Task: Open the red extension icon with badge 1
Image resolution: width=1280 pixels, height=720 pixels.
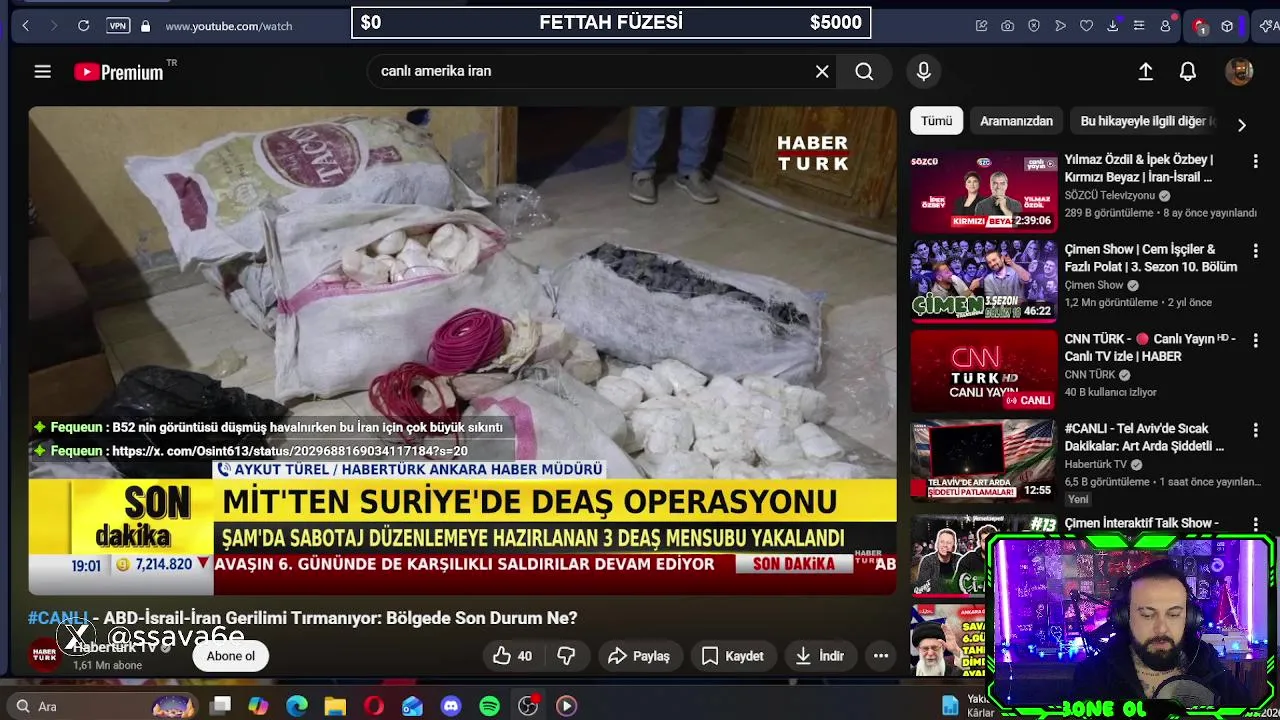Action: tap(1200, 27)
